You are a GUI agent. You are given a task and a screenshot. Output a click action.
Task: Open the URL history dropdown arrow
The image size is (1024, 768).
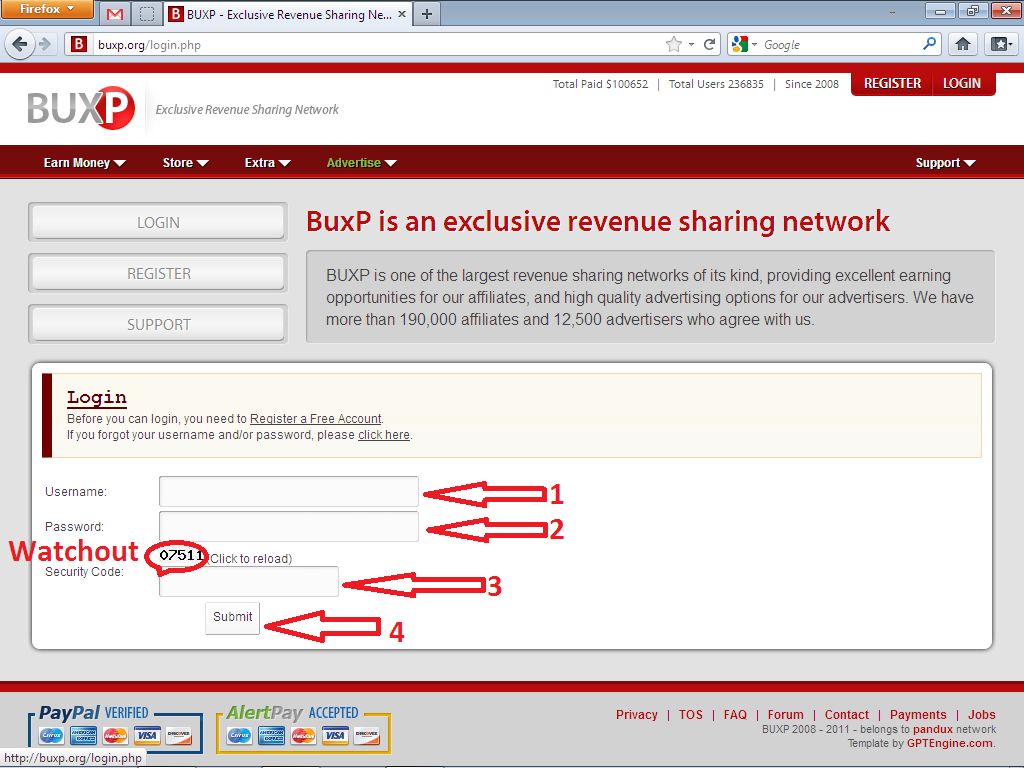[692, 44]
